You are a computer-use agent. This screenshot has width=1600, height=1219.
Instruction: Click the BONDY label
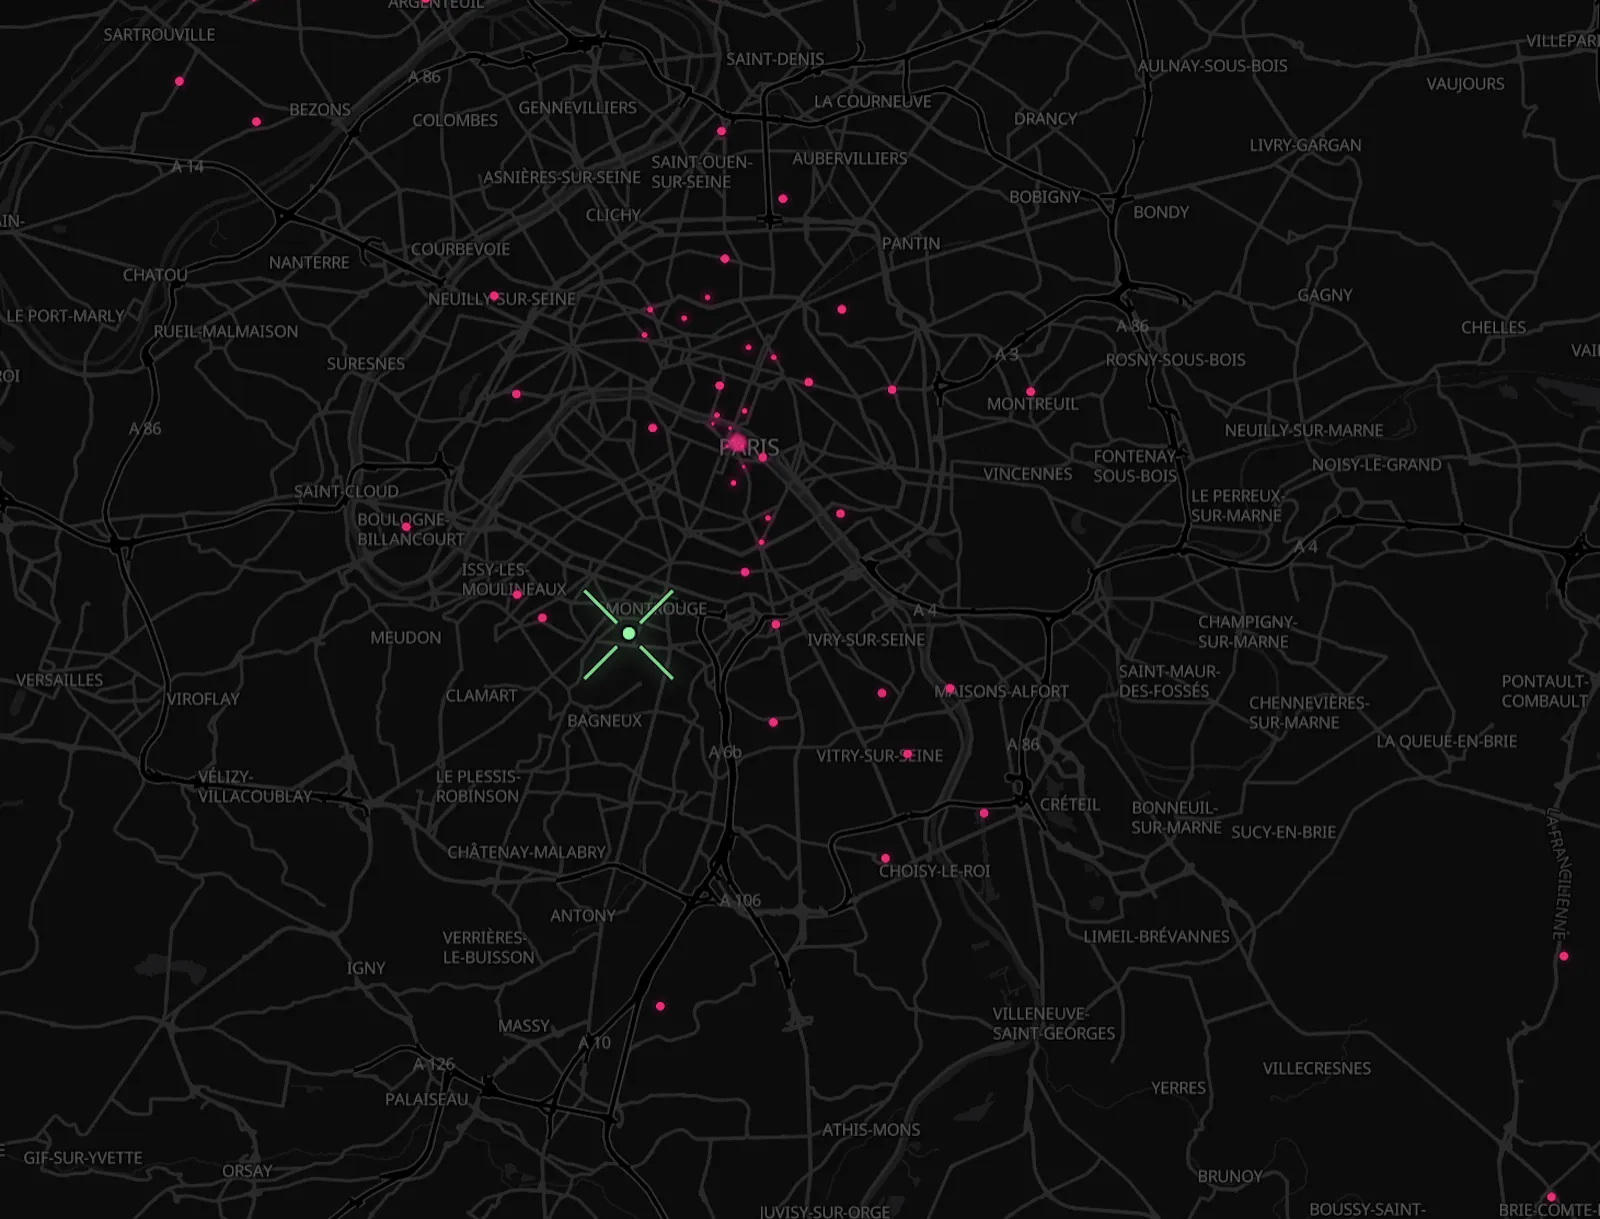[x=1161, y=212]
